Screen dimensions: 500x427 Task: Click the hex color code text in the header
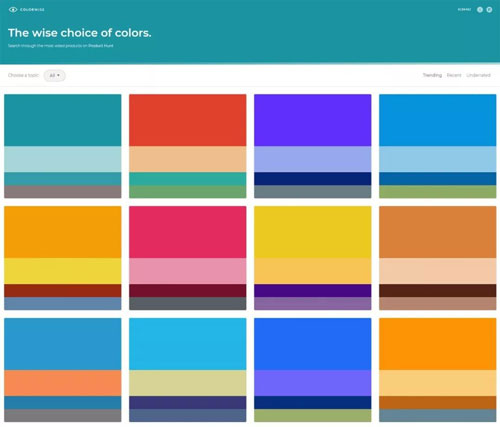pyautogui.click(x=464, y=10)
